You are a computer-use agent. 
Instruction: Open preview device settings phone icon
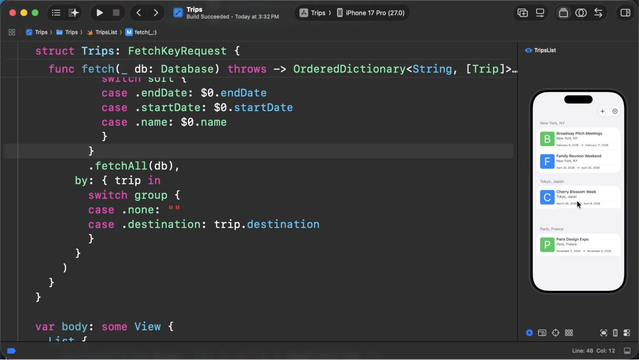coord(615,333)
